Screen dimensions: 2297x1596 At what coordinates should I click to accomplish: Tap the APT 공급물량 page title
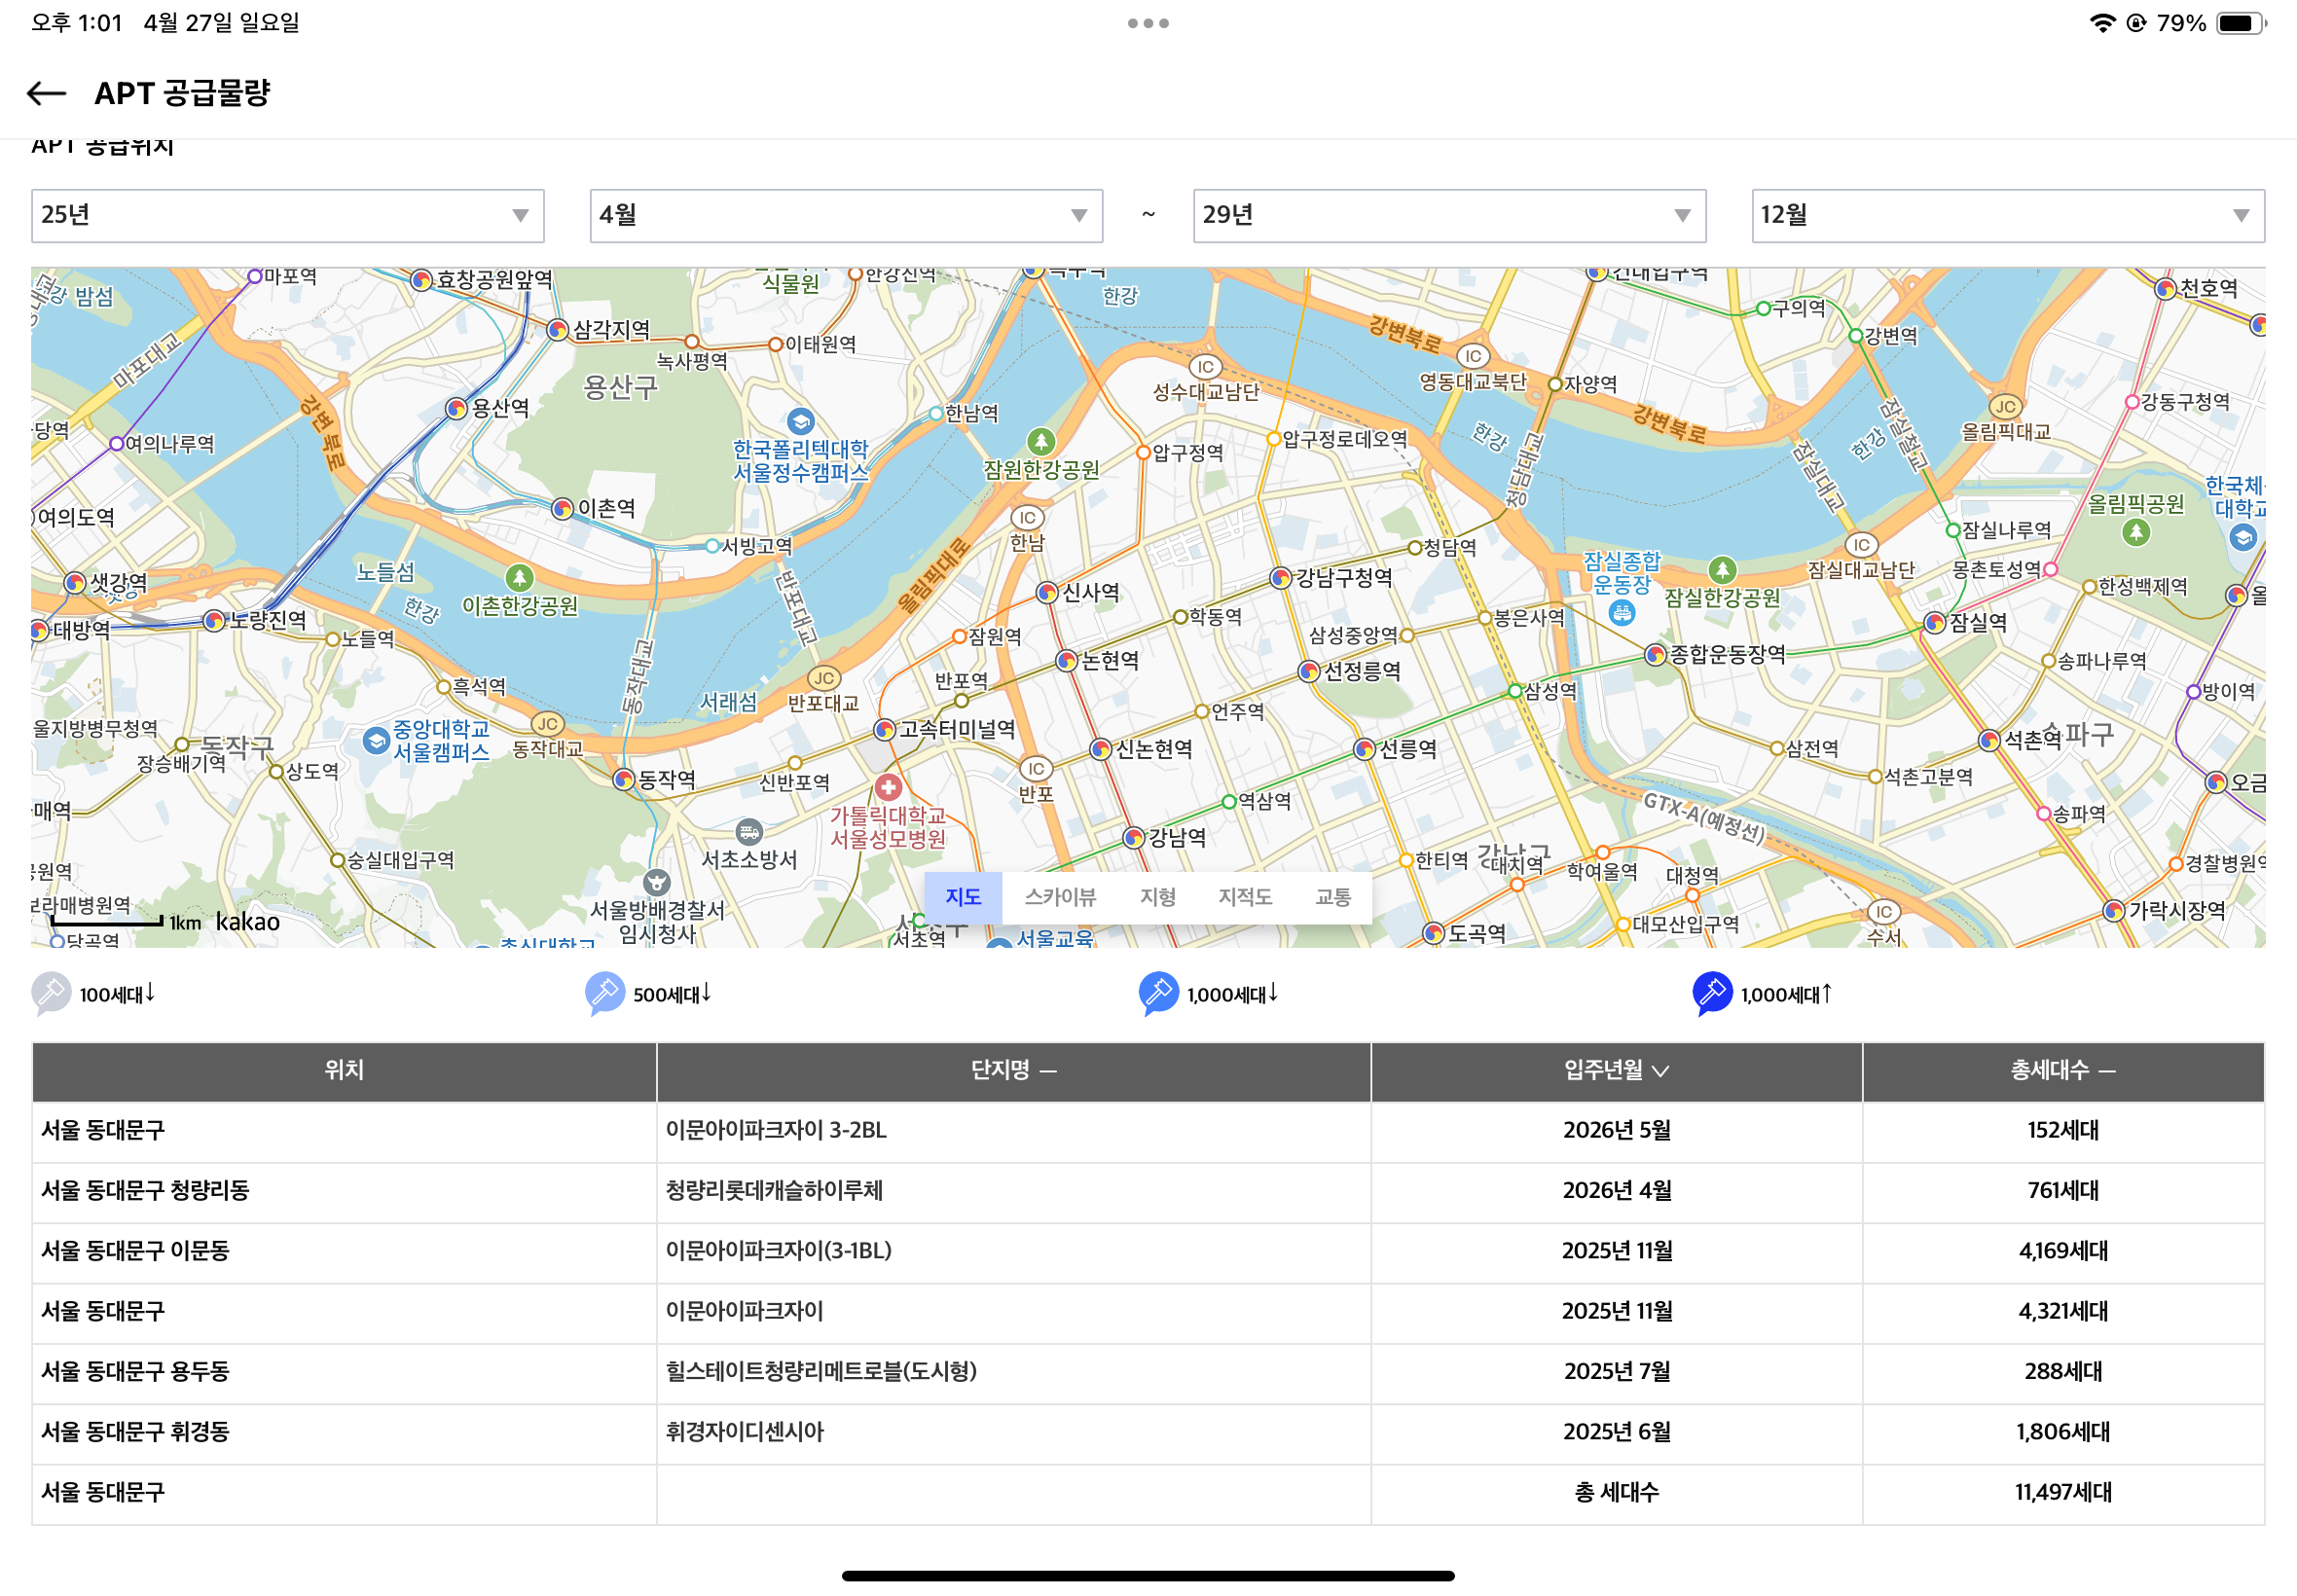182,93
